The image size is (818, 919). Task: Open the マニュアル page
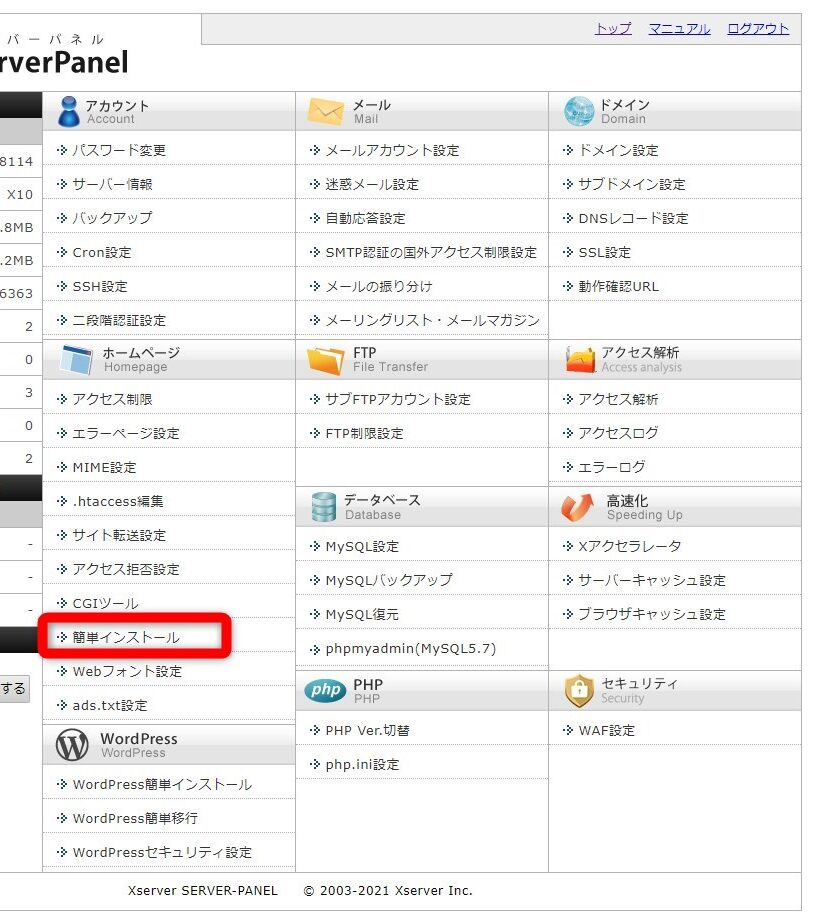click(678, 29)
